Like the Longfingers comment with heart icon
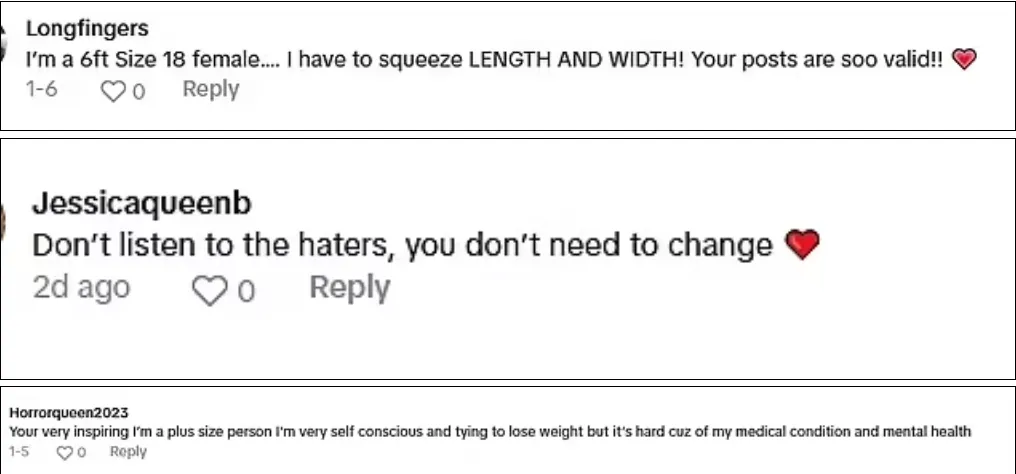Screen dimensions: 1016x474 click(113, 91)
